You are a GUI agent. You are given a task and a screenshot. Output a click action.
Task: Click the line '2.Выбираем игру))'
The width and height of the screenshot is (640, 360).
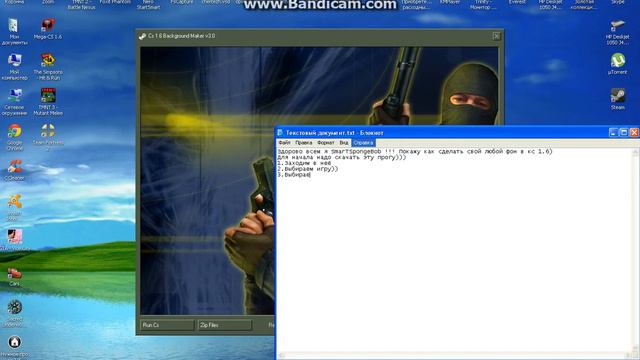click(308, 169)
